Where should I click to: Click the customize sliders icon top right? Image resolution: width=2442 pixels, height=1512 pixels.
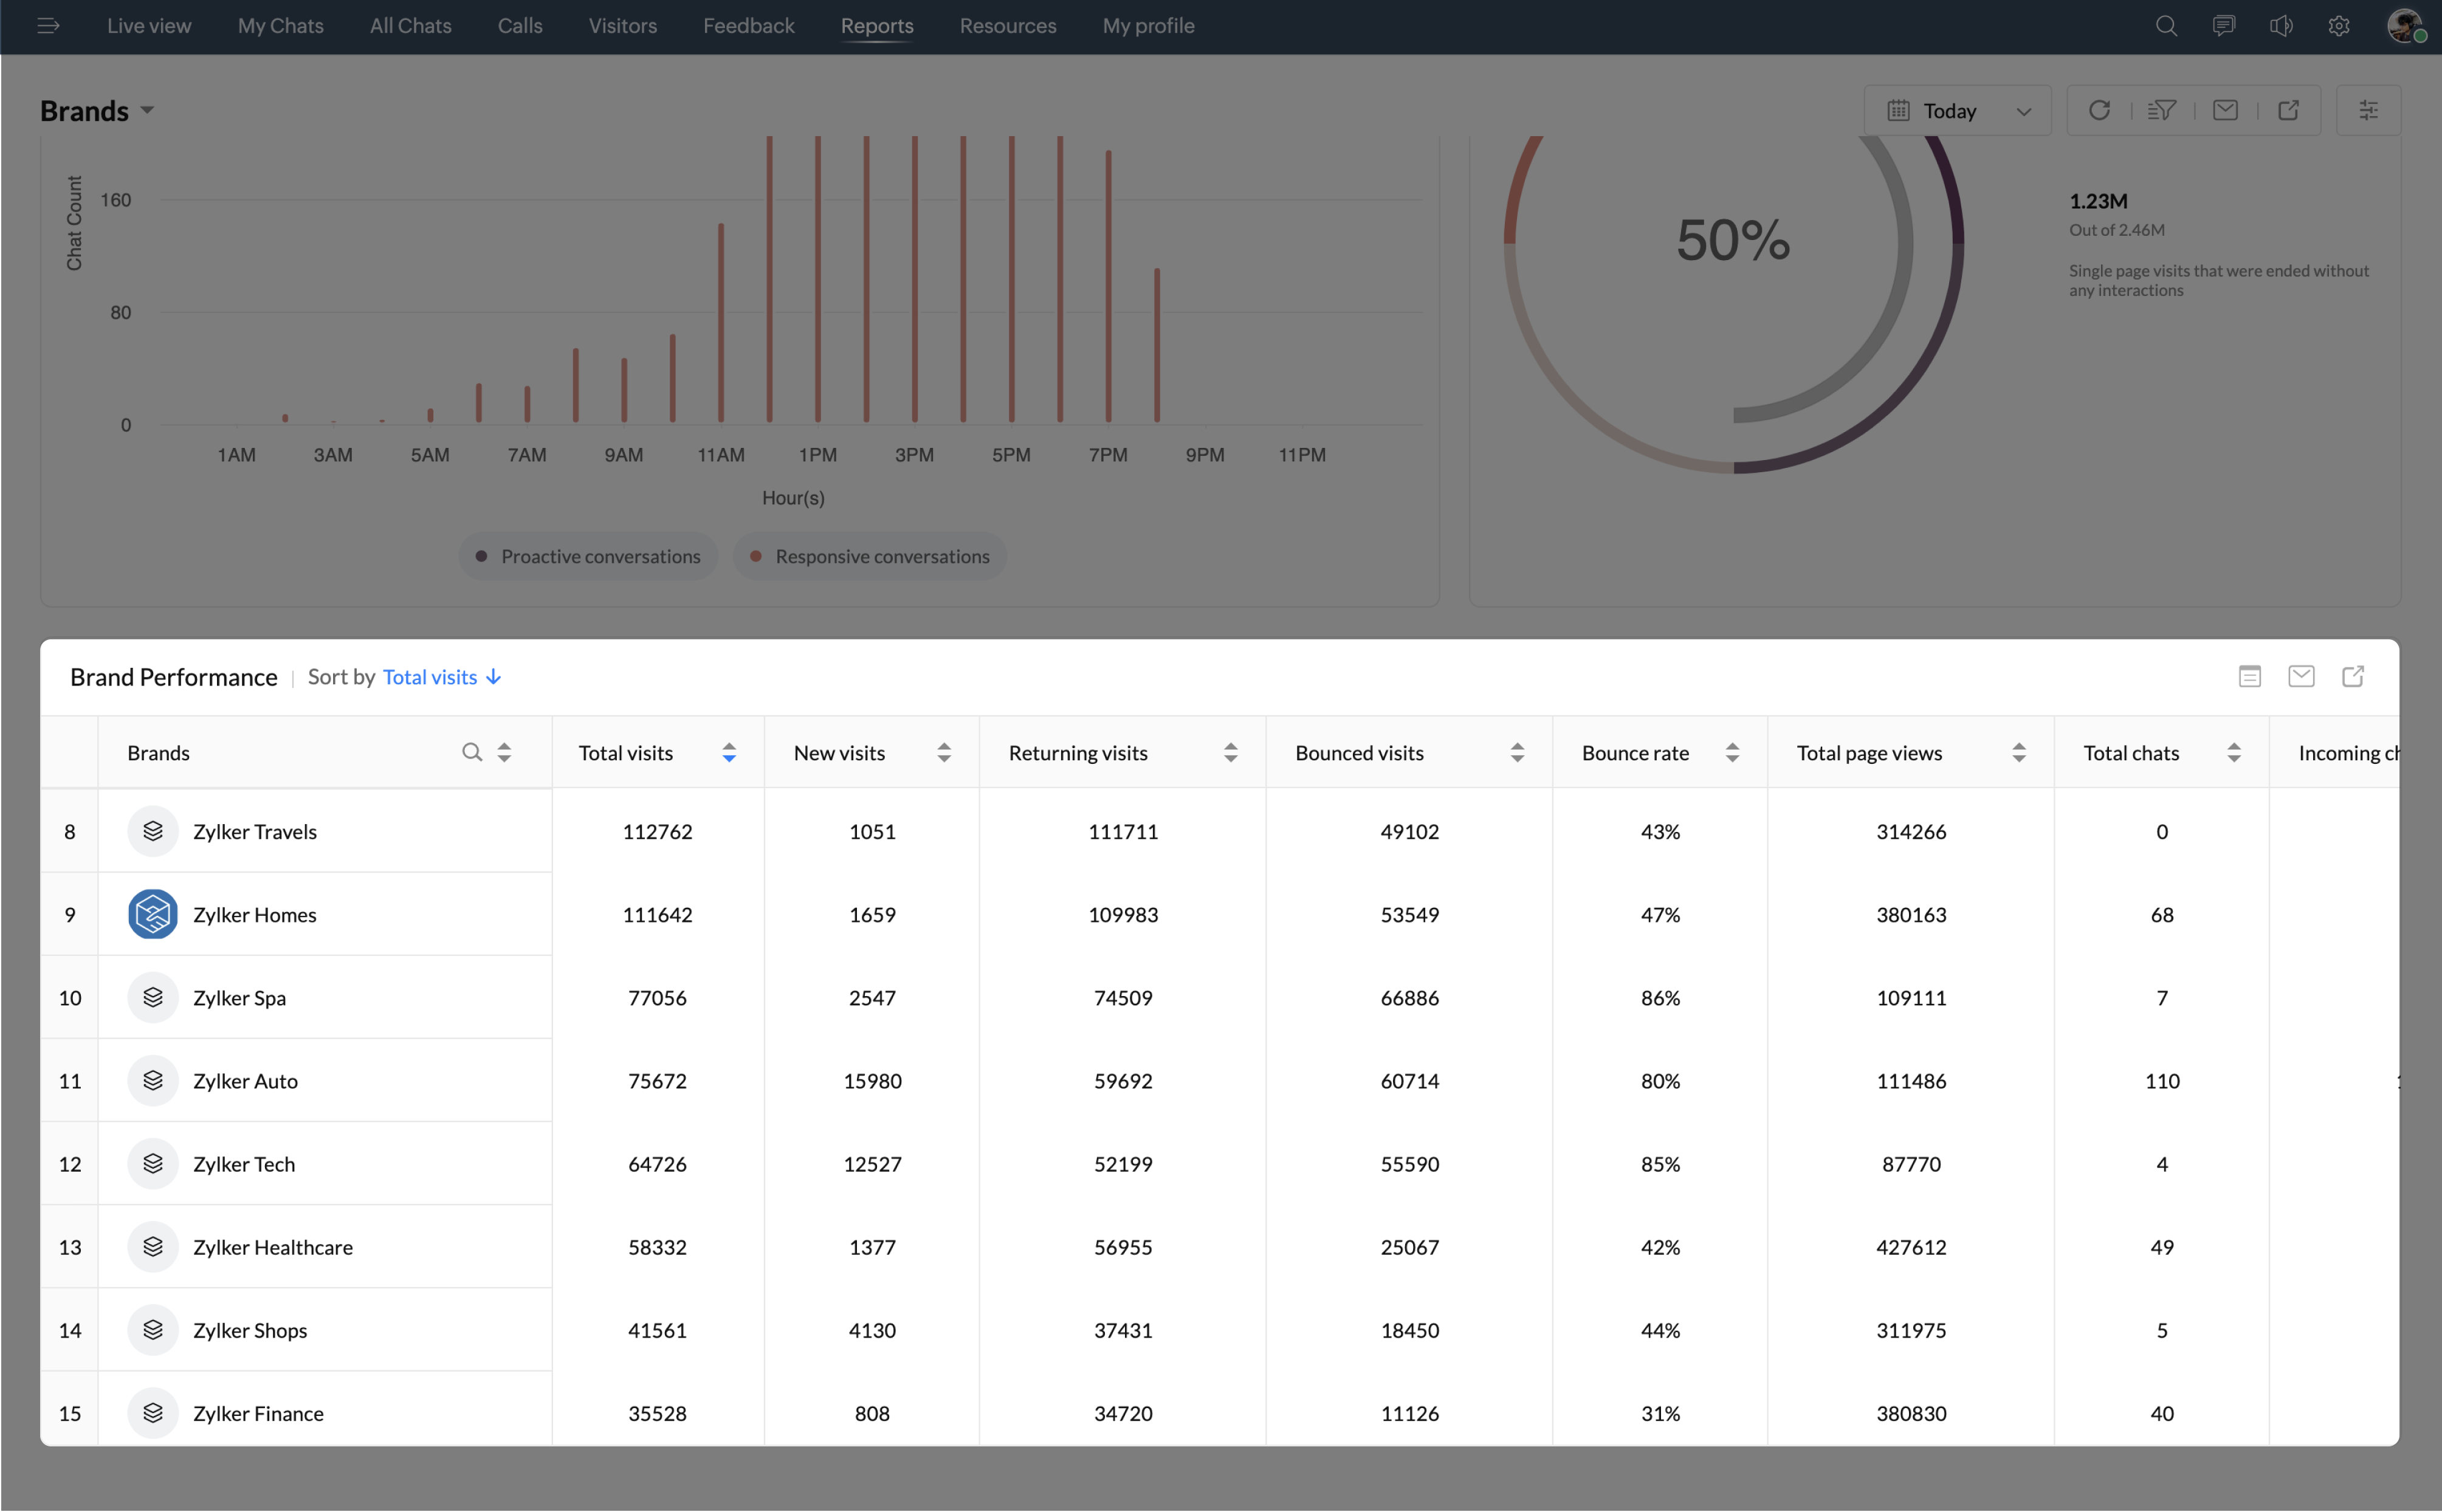[x=2368, y=110]
